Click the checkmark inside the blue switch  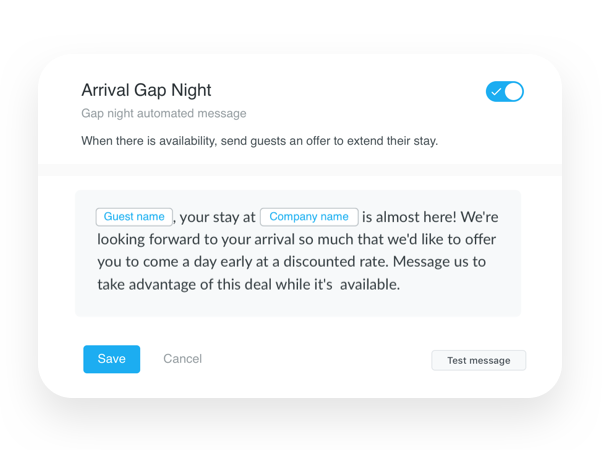[496, 92]
